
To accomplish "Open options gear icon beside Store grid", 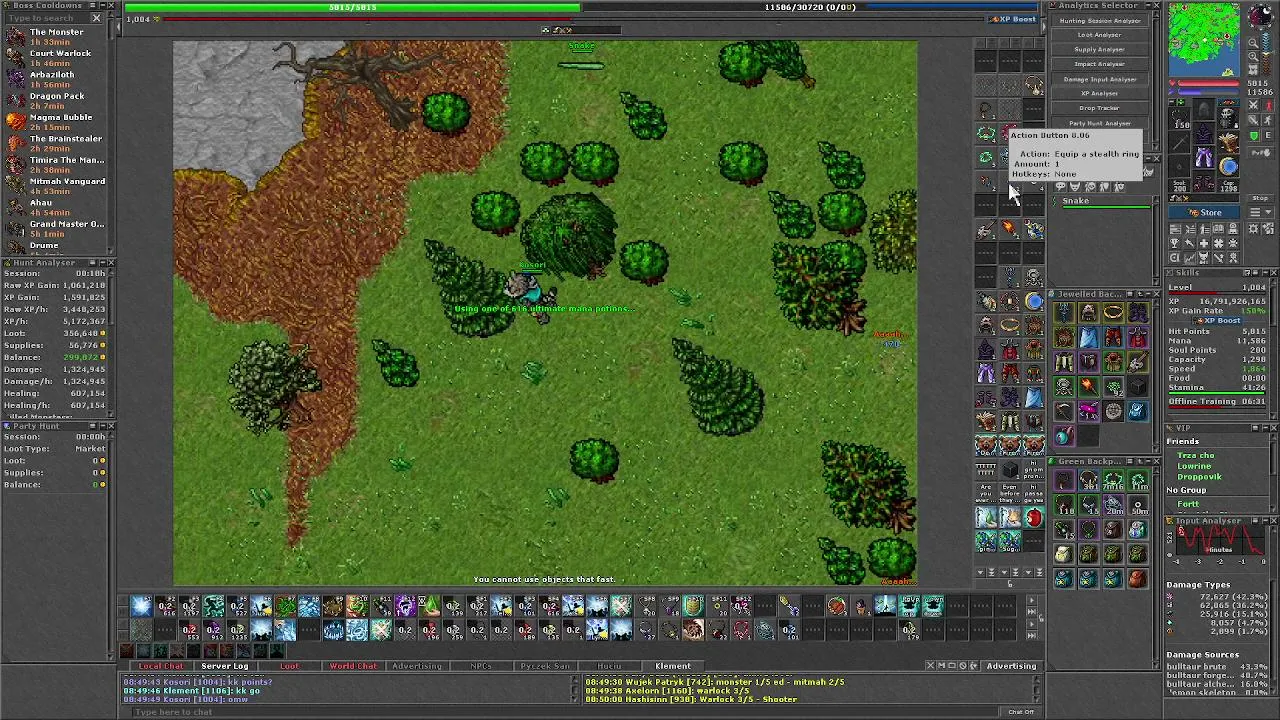I will (x=1252, y=228).
